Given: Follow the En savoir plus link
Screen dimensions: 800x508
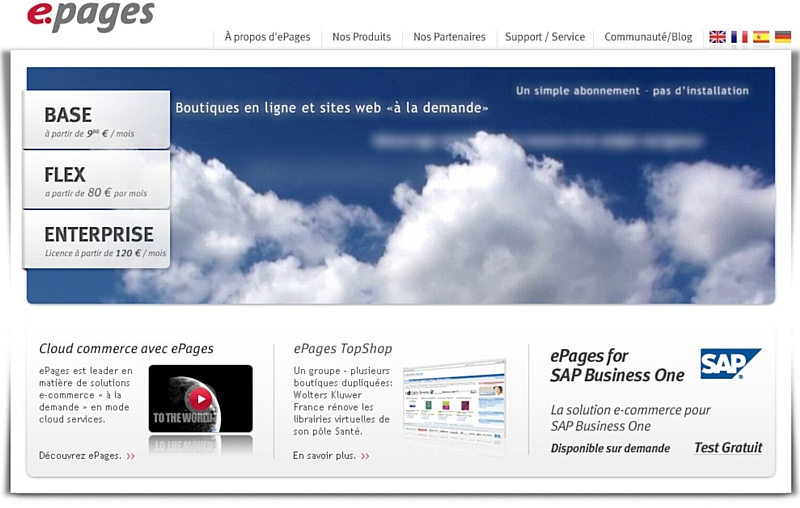Looking at the screenshot, I should click(324, 455).
